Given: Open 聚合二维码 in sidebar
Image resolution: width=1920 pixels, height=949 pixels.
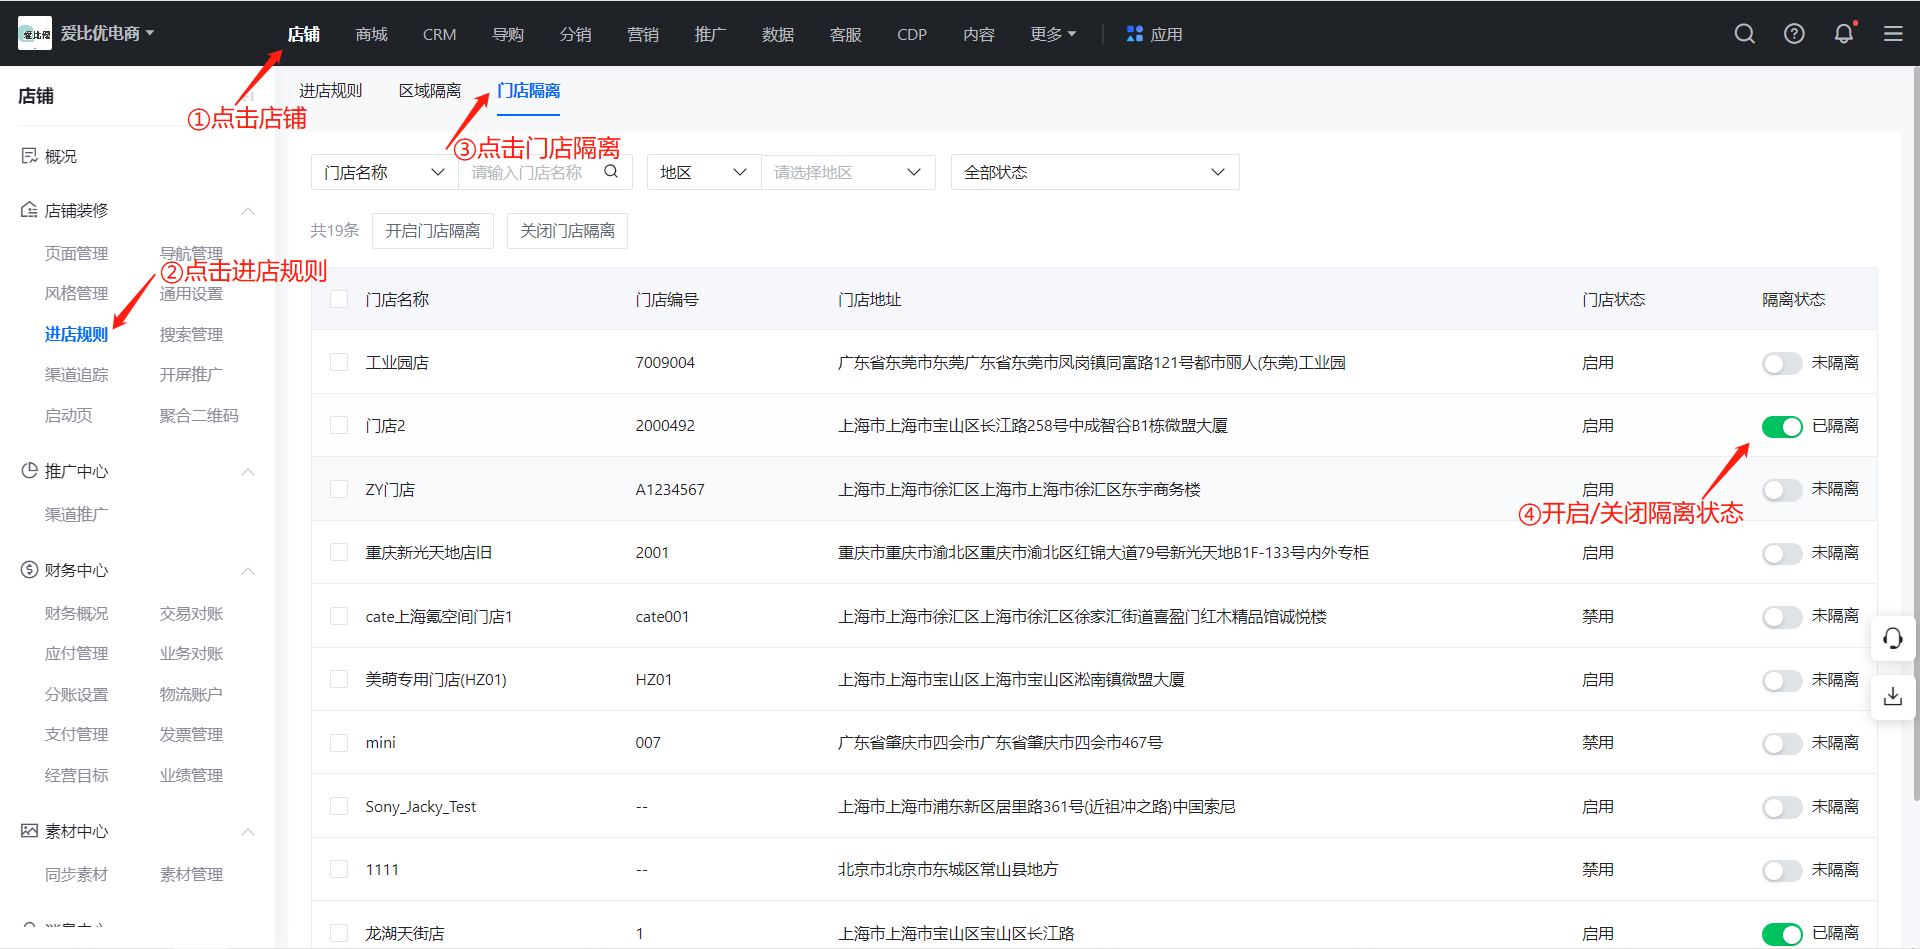Looking at the screenshot, I should [199, 415].
